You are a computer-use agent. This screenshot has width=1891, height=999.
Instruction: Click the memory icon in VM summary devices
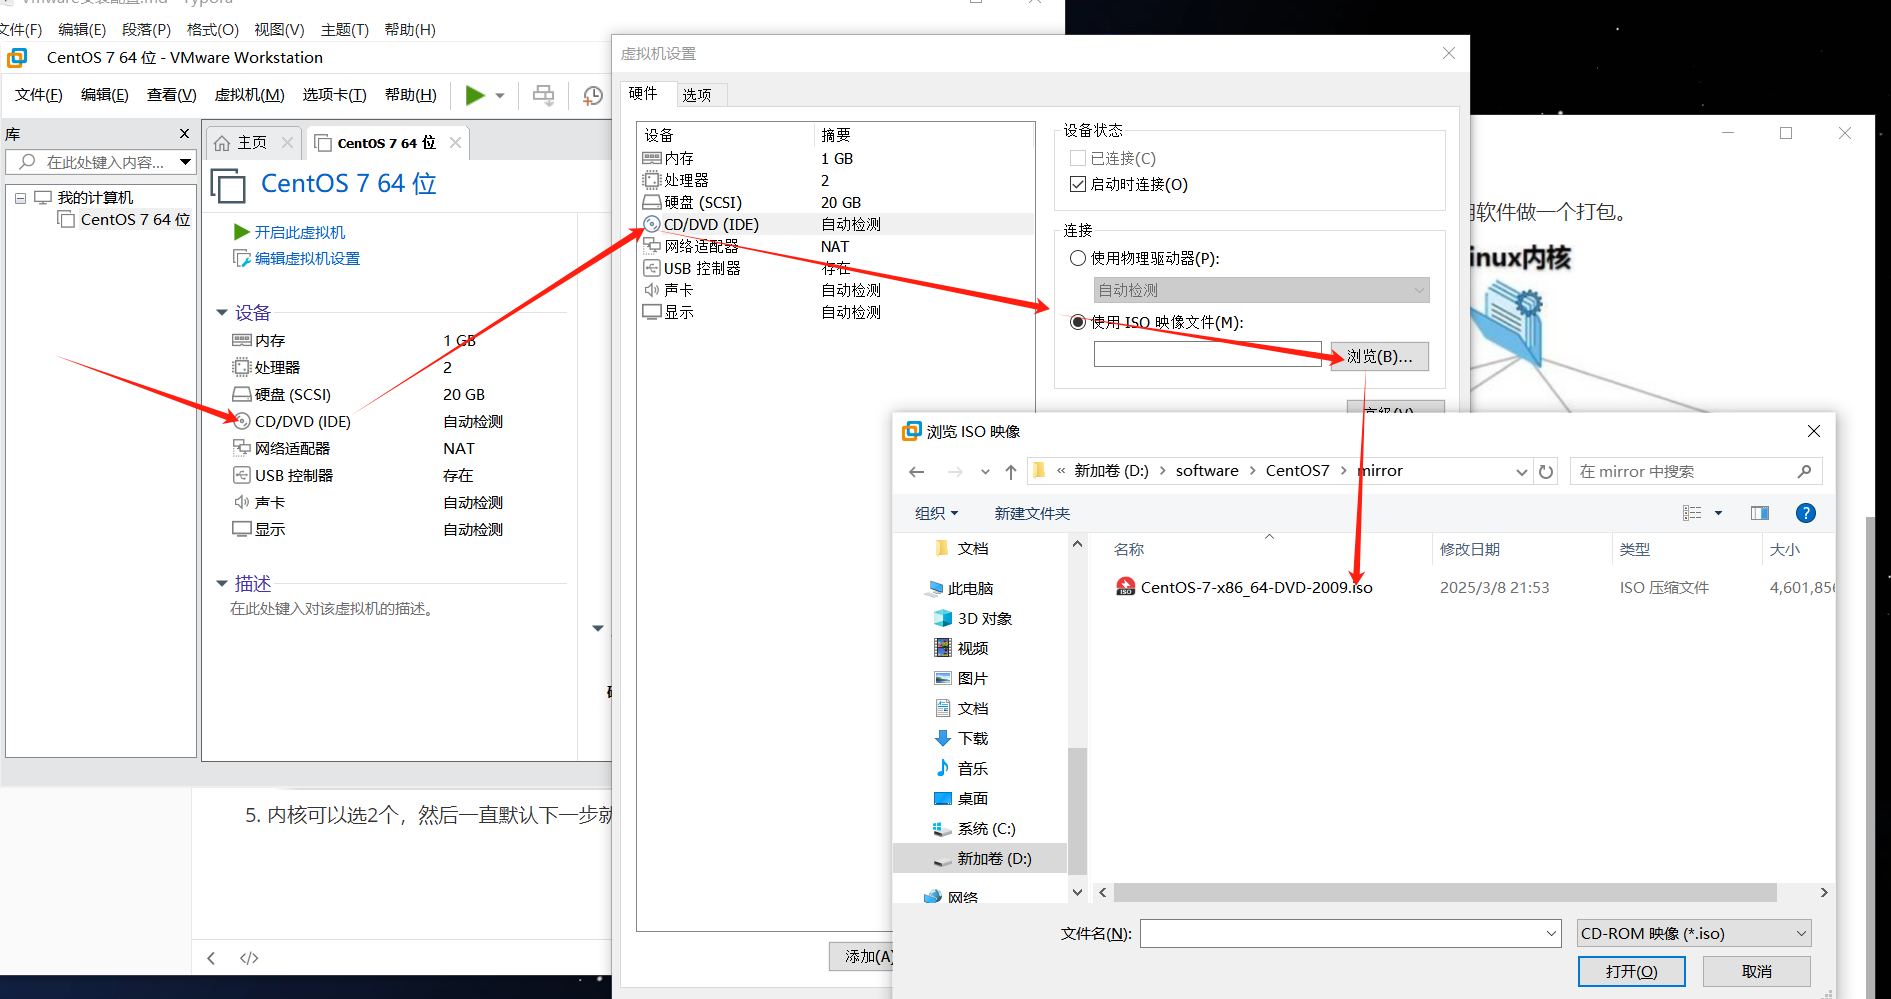tap(241, 340)
